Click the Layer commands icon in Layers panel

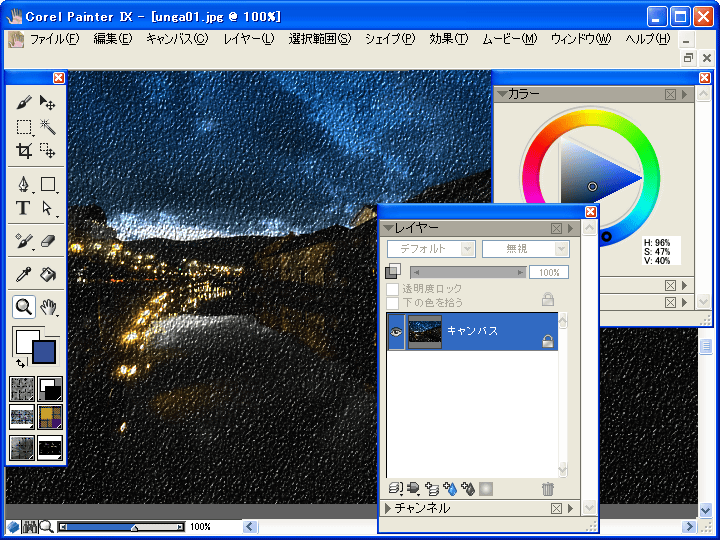coord(395,489)
